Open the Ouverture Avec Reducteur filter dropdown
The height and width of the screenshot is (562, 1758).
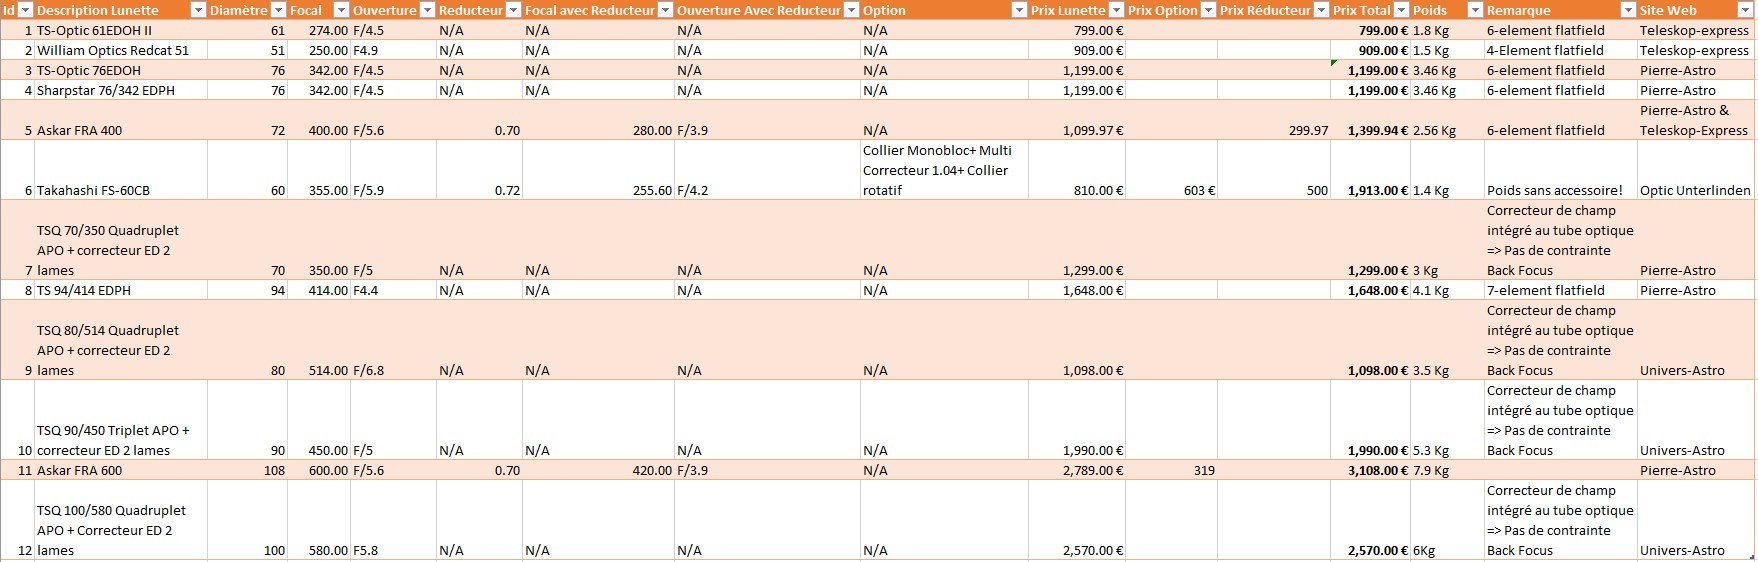(x=851, y=10)
